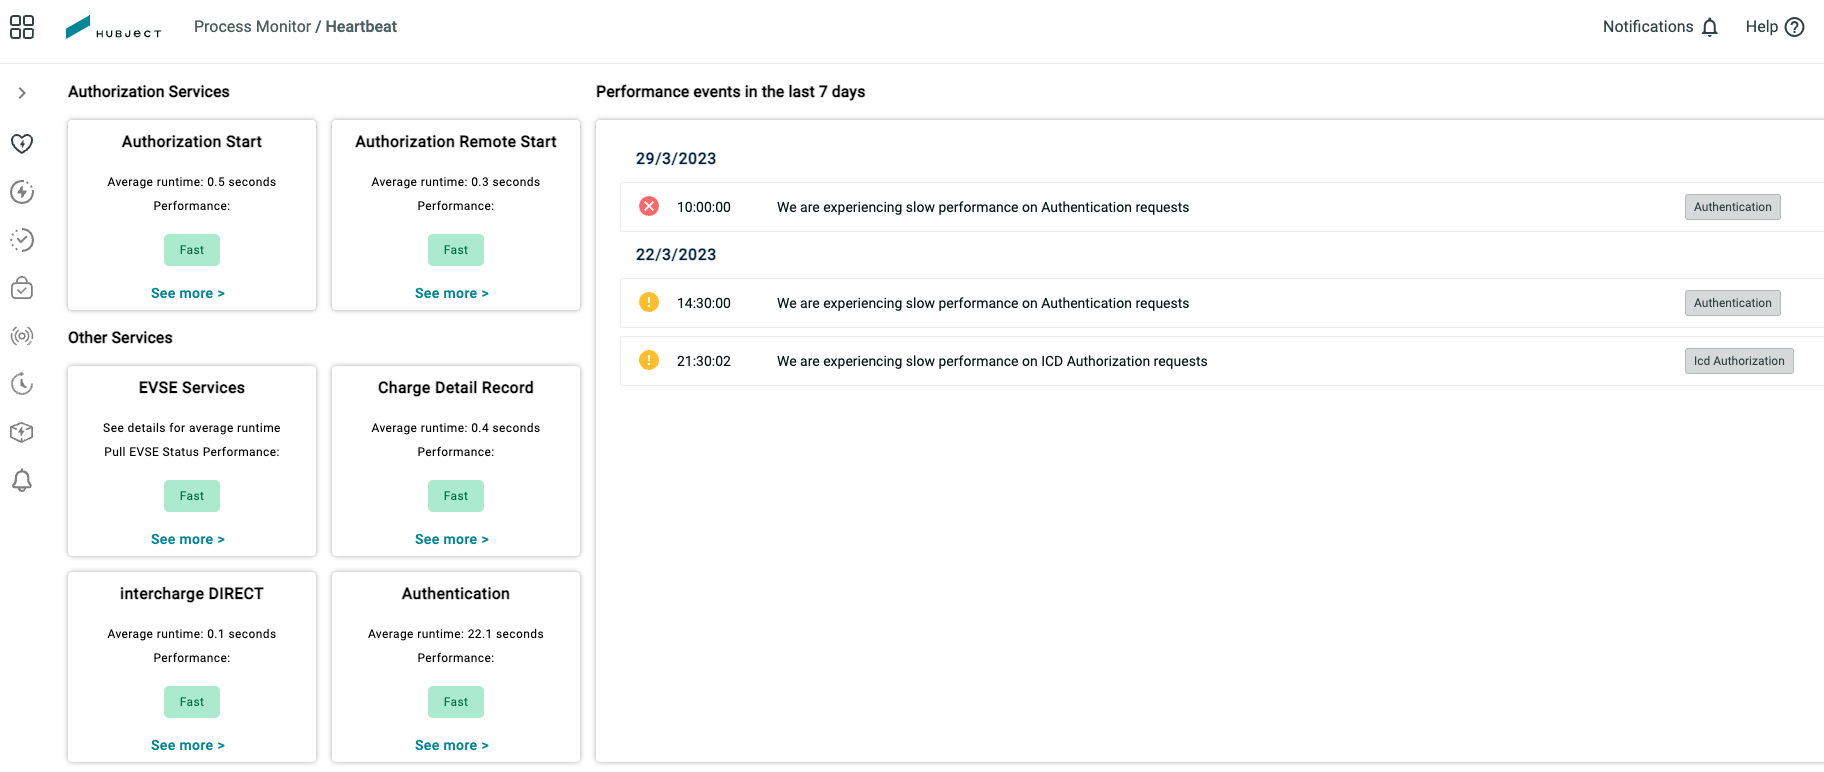This screenshot has height=772, width=1824.
Task: Click the Authentication card title
Action: pos(456,594)
